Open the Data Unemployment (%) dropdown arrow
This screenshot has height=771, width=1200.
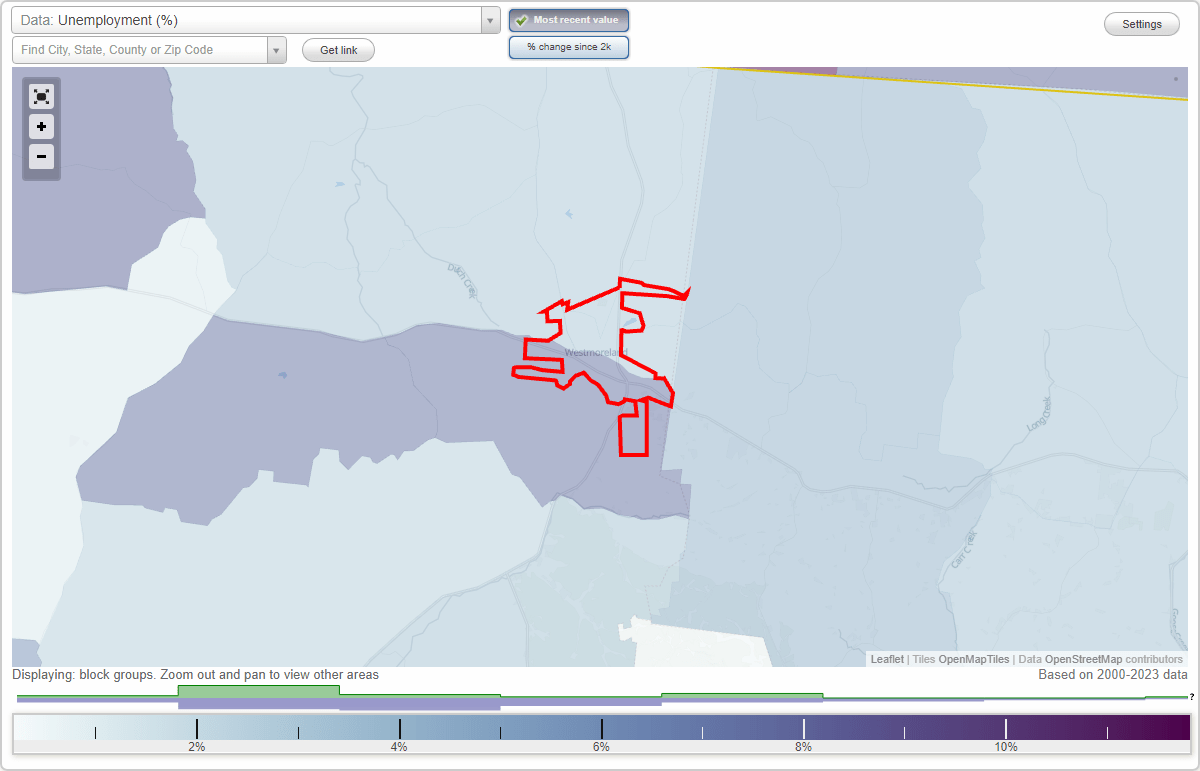pos(490,20)
